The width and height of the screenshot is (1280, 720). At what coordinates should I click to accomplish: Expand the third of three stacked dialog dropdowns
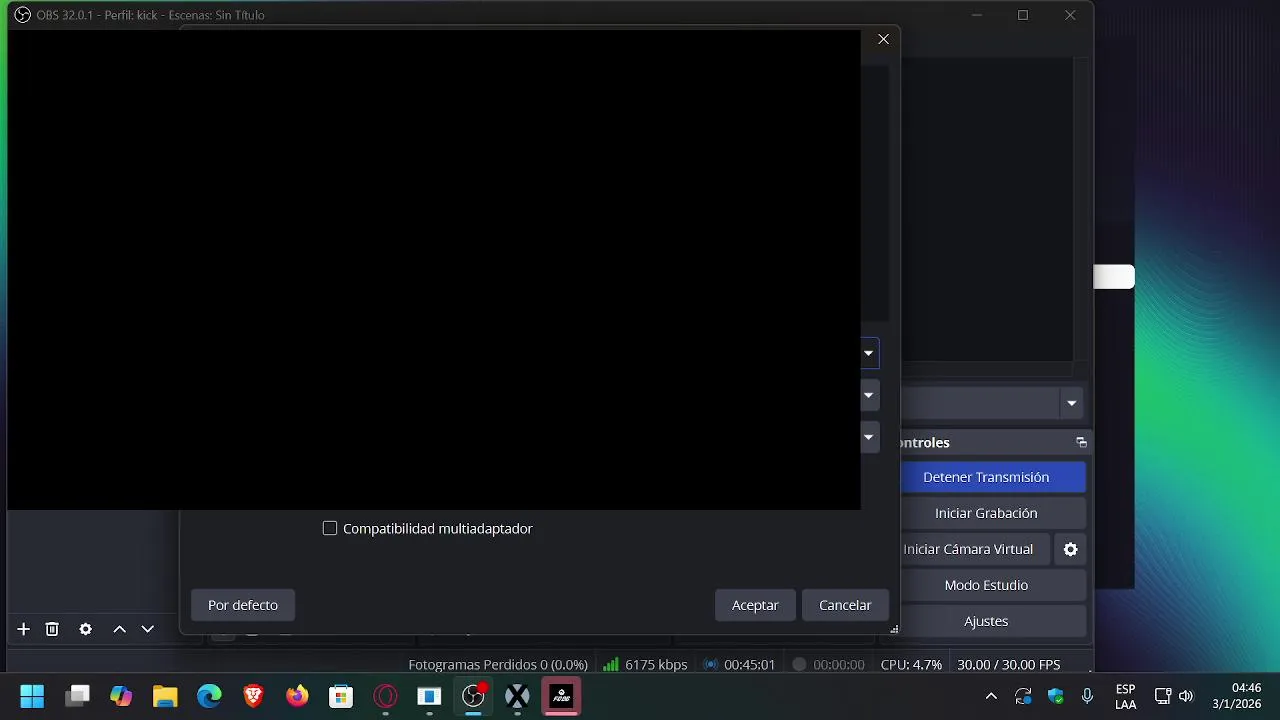(868, 437)
